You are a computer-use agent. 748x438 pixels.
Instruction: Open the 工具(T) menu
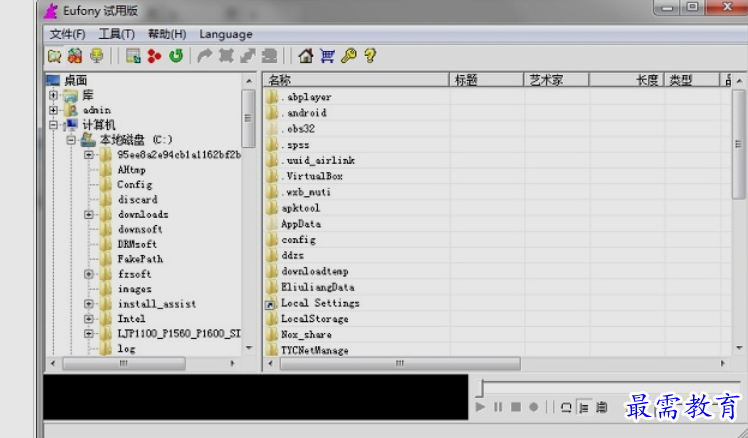[116, 34]
